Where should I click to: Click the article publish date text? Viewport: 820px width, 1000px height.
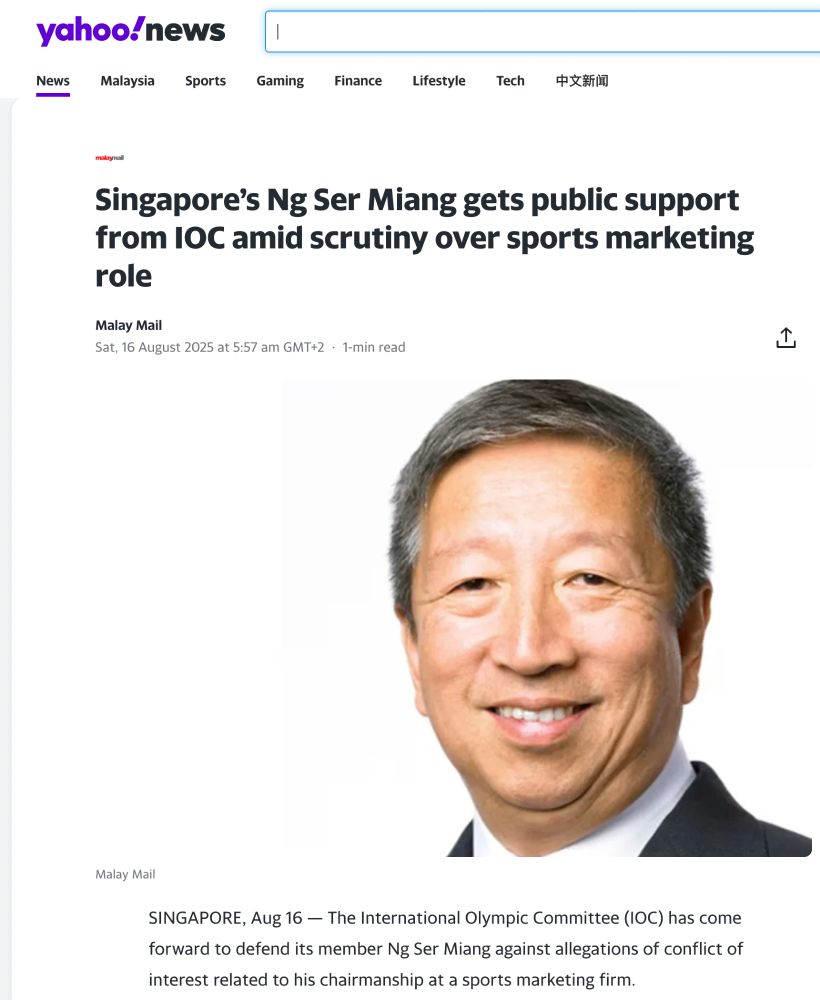tap(209, 348)
